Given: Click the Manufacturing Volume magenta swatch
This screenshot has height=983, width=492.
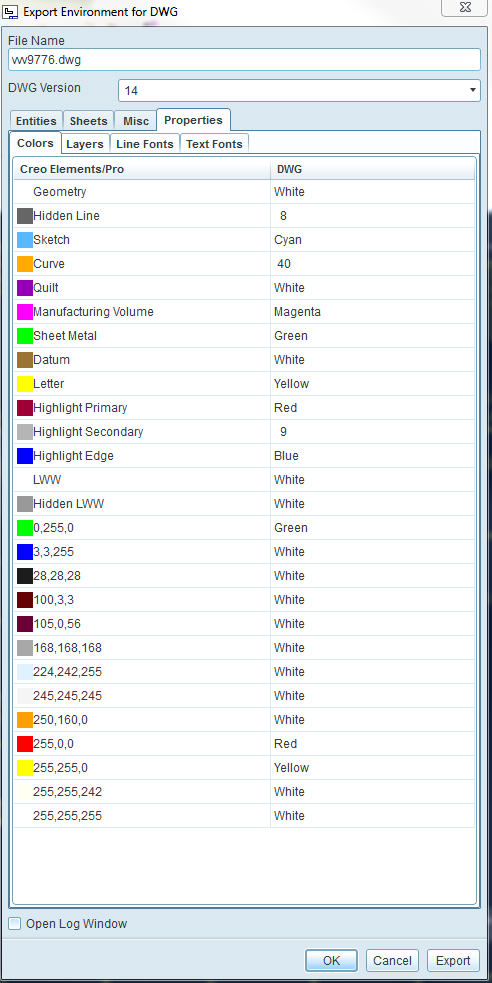Looking at the screenshot, I should [25, 312].
